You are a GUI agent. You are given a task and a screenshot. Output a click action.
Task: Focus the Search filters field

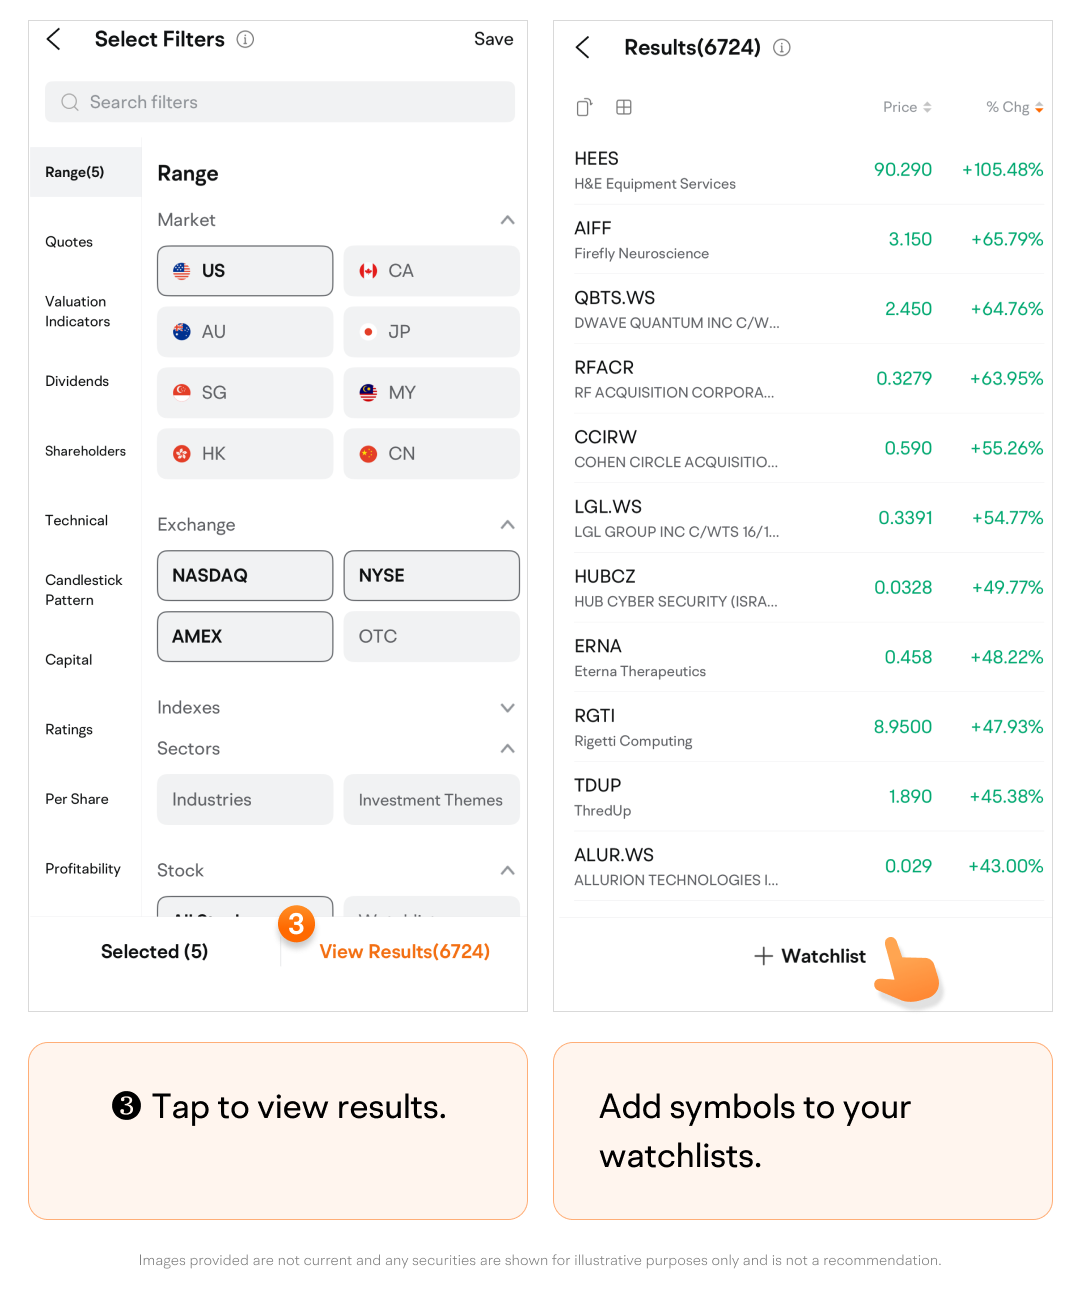point(280,102)
